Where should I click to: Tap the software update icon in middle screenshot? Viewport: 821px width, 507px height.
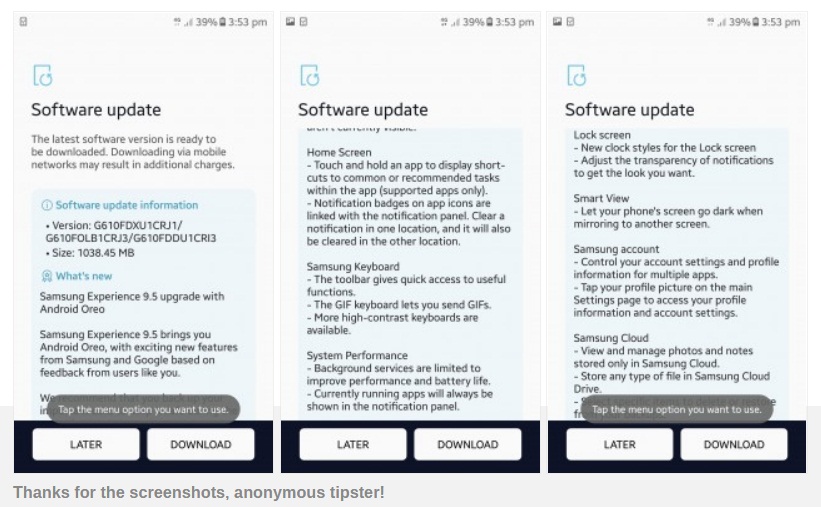point(309,76)
